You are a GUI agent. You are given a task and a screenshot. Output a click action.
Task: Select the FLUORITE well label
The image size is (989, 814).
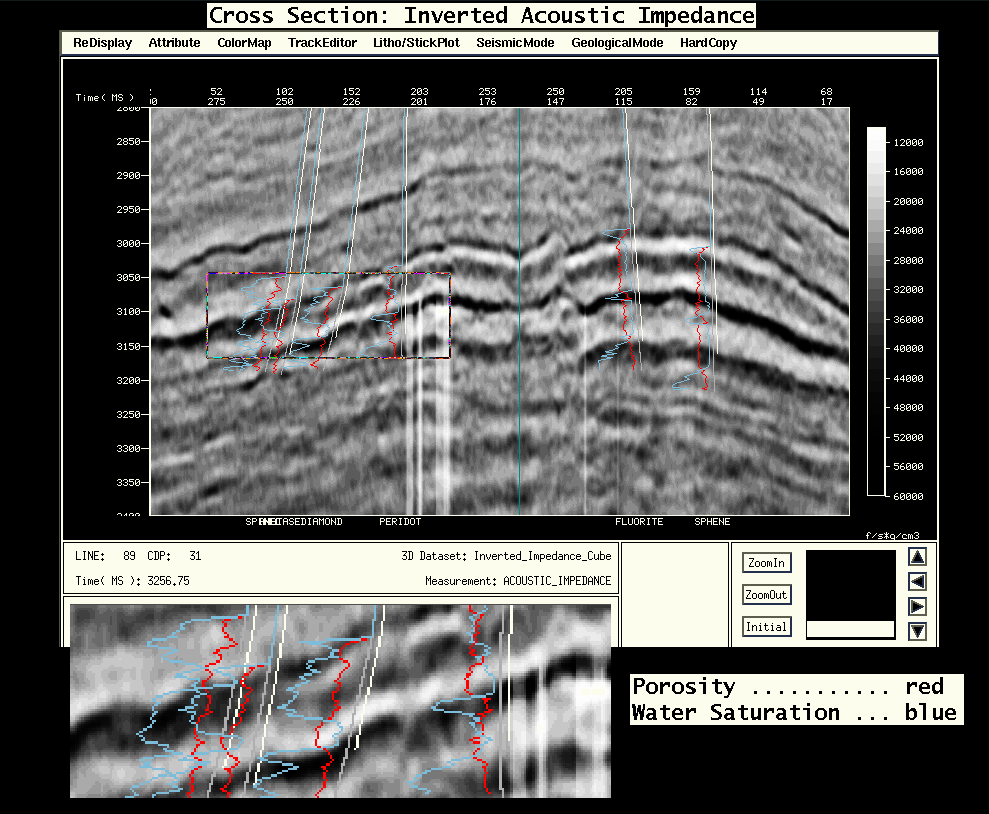(639, 522)
